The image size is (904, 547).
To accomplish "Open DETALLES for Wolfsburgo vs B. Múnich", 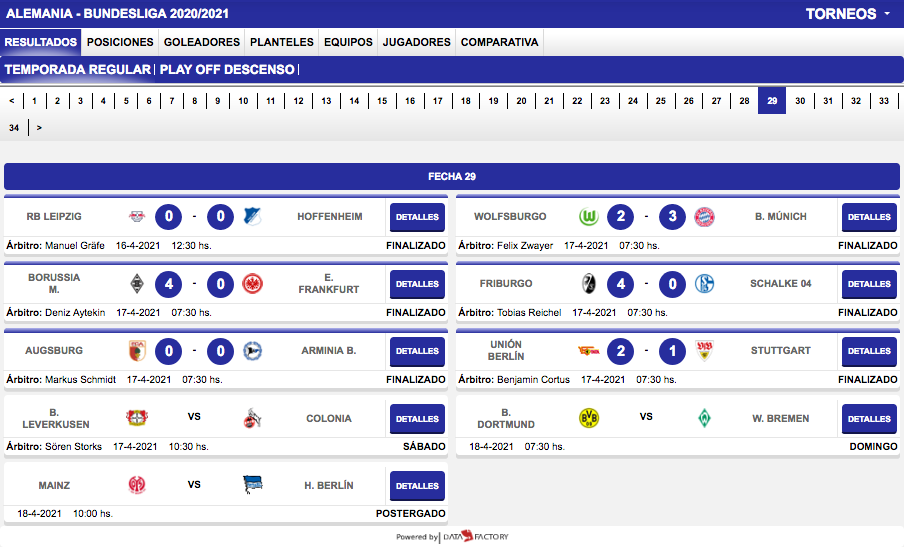I will (869, 217).
